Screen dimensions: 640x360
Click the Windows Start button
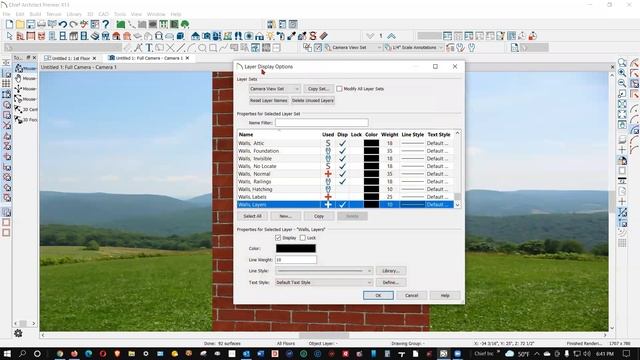[7, 353]
